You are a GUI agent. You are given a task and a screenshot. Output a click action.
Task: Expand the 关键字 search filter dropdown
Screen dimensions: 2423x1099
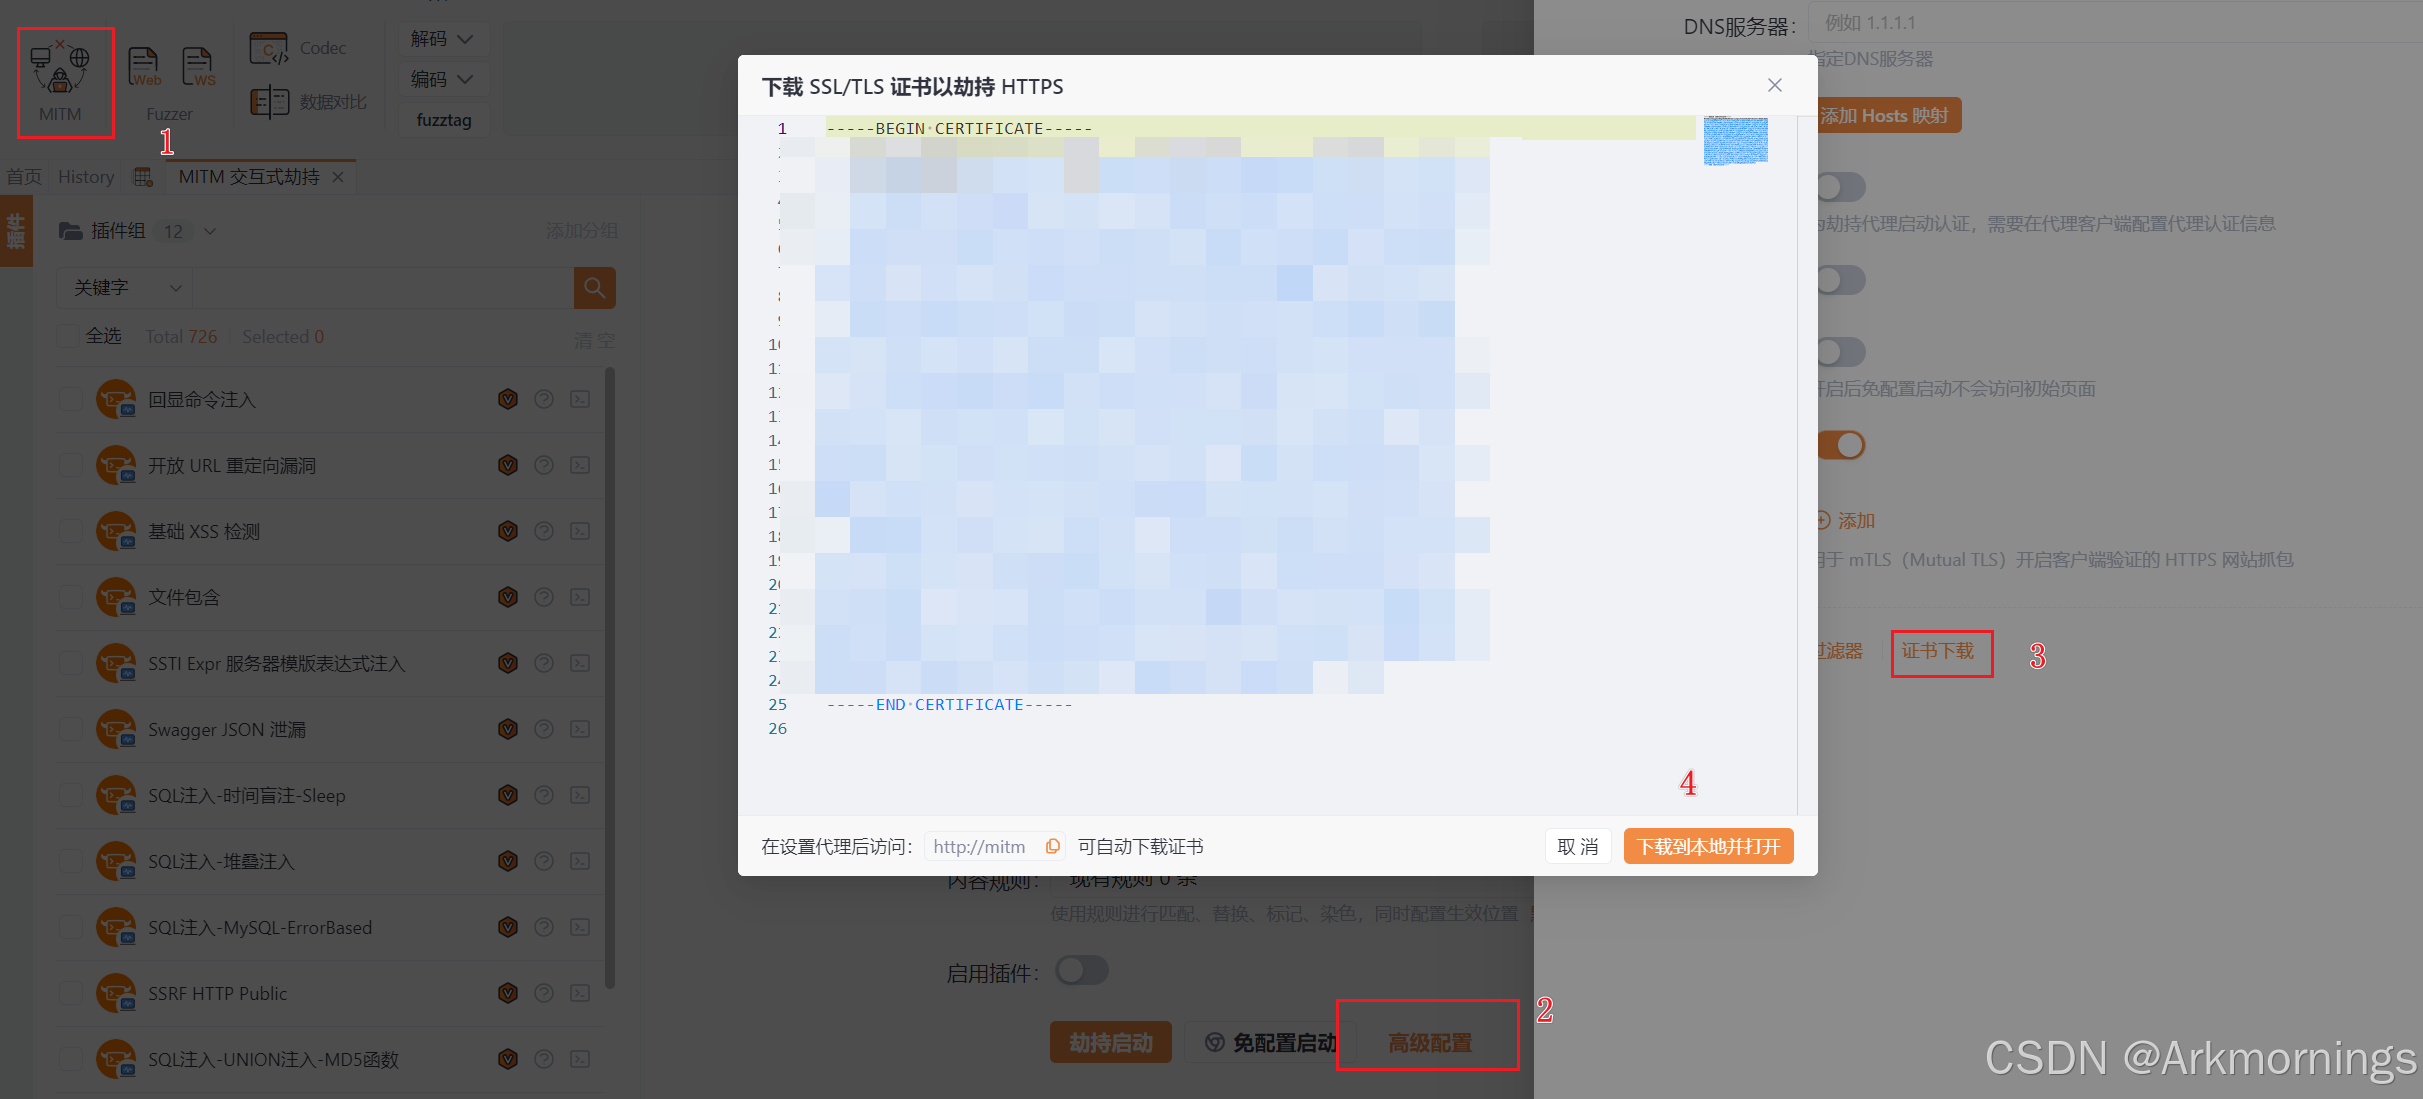click(123, 288)
